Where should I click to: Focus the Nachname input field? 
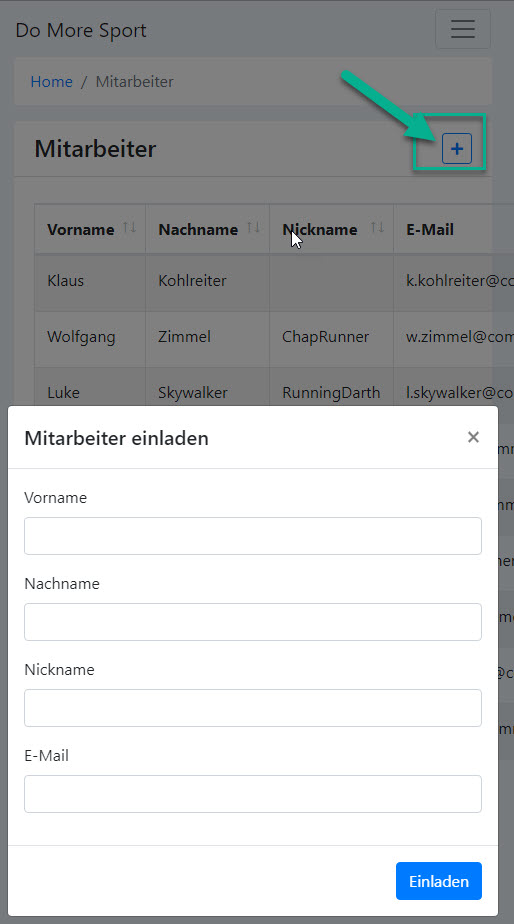click(x=253, y=622)
